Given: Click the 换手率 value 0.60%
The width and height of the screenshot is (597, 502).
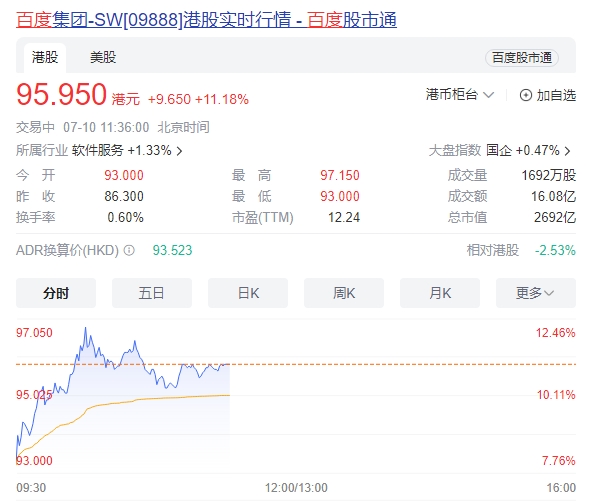Looking at the screenshot, I should (x=125, y=217).
